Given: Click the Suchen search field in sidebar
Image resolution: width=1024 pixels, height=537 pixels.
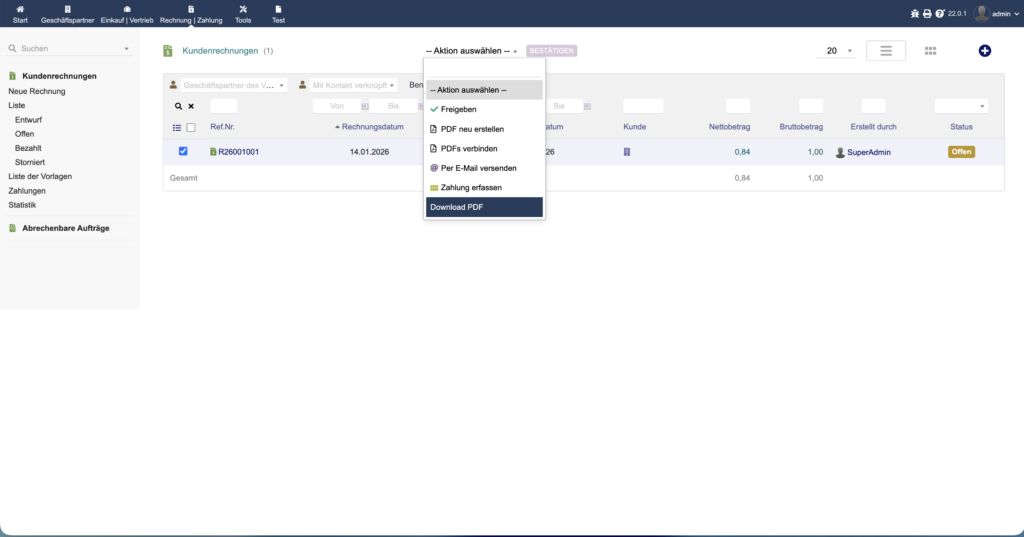Looking at the screenshot, I should tap(68, 48).
